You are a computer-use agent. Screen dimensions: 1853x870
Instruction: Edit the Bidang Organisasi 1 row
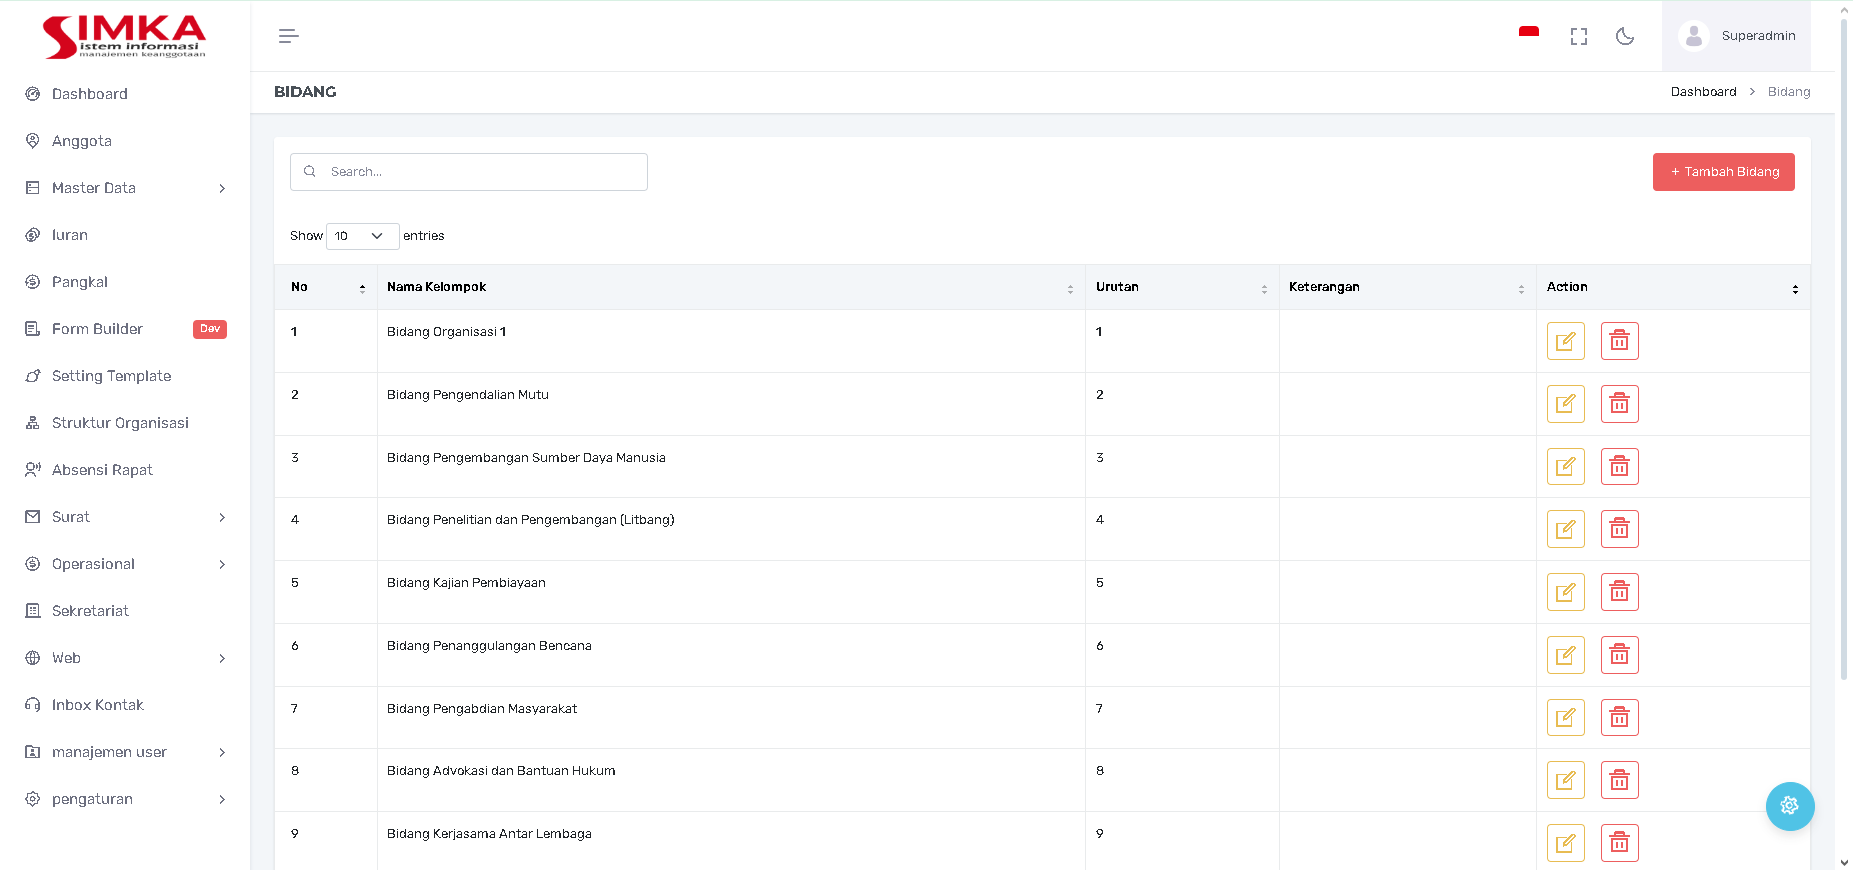pos(1565,341)
